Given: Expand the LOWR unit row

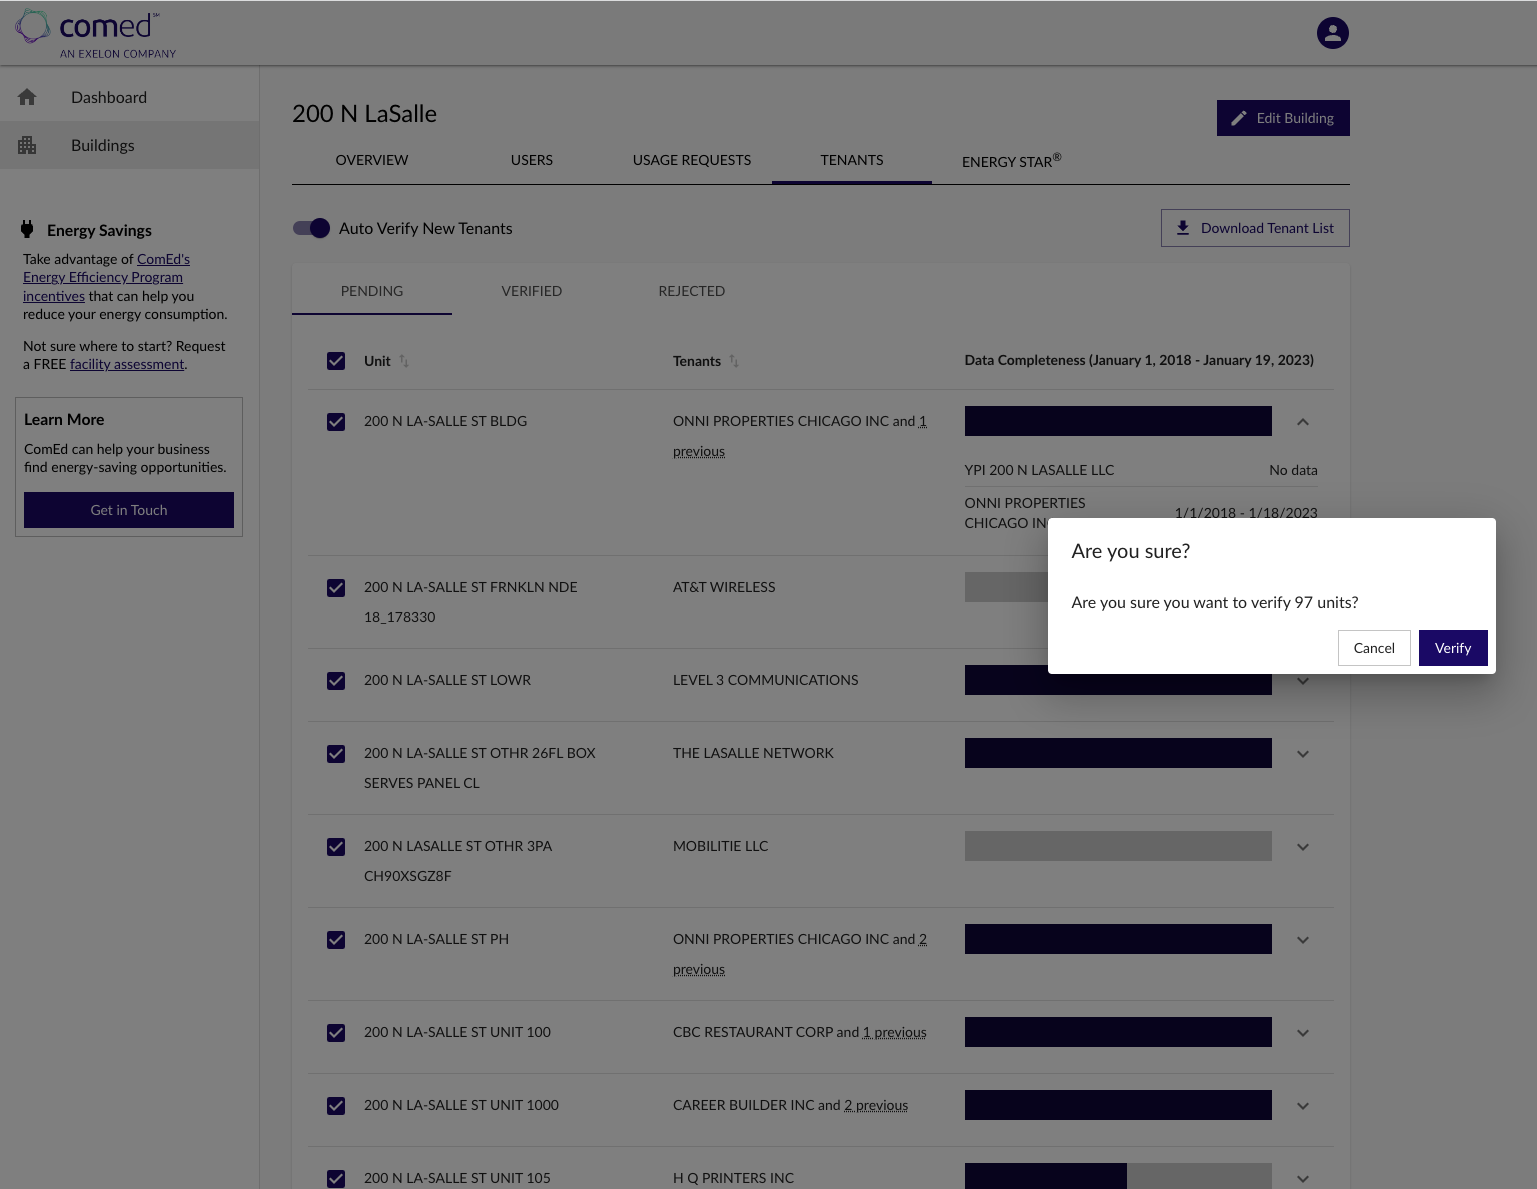Looking at the screenshot, I should tap(1303, 681).
